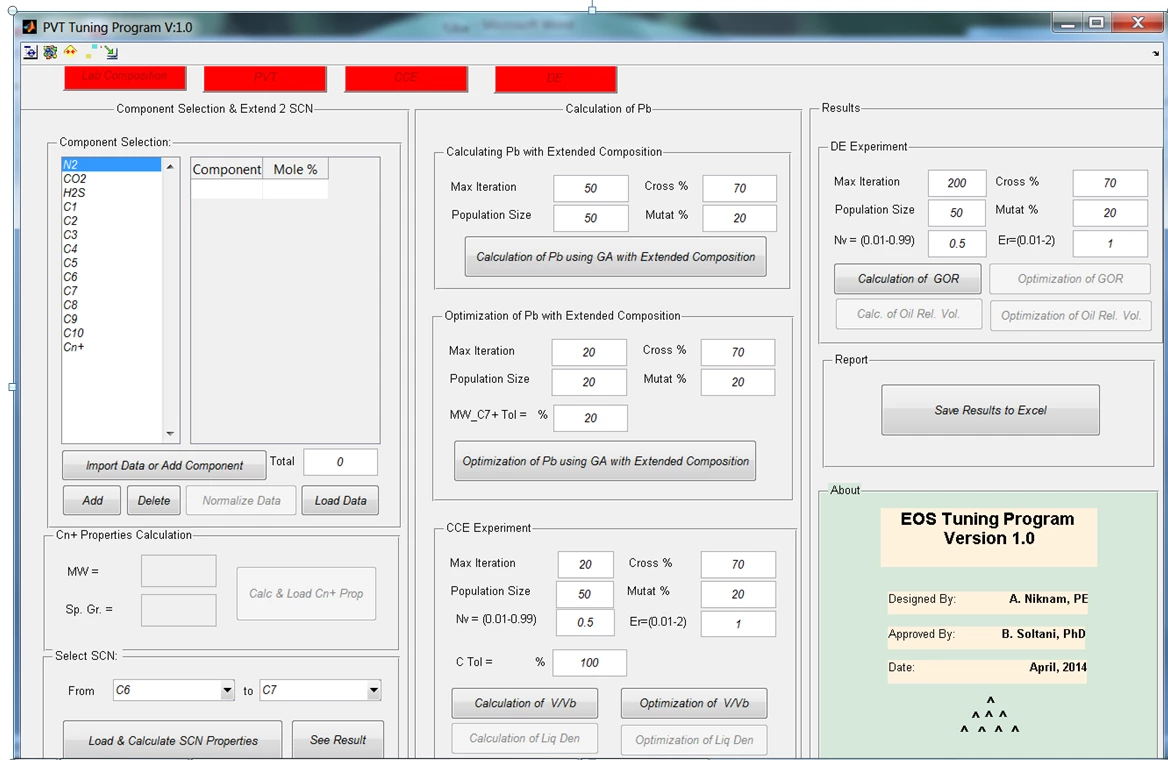
Task: Click the scattered colored squares toolbar icon
Action: tap(92, 51)
